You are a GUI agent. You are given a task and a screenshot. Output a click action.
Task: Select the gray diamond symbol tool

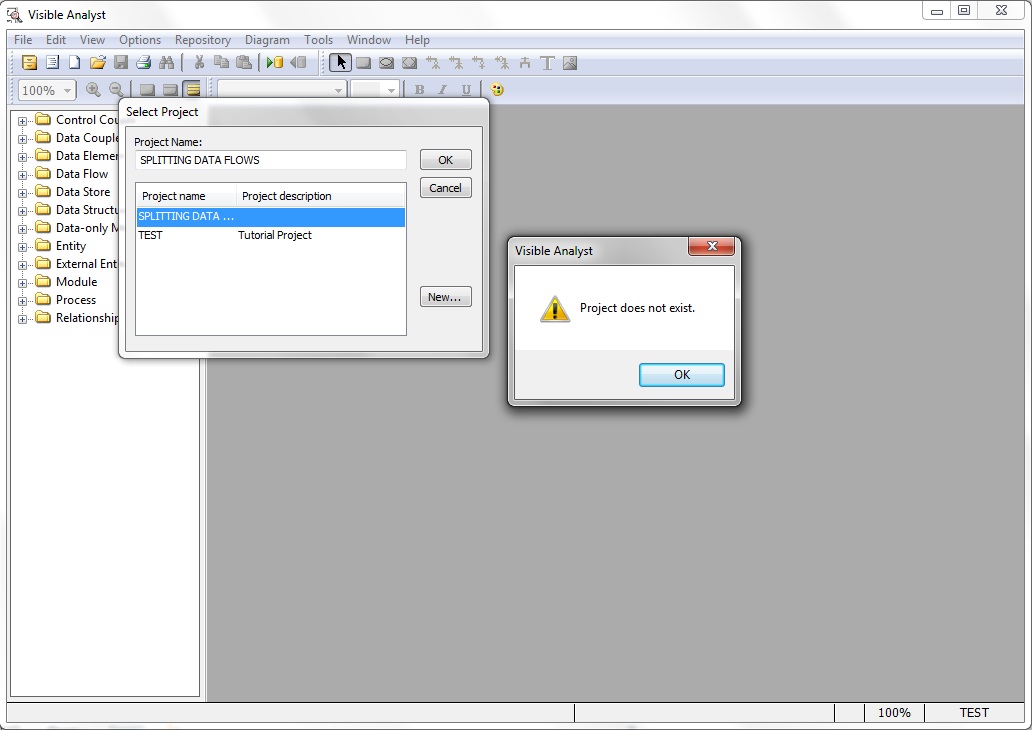[409, 63]
